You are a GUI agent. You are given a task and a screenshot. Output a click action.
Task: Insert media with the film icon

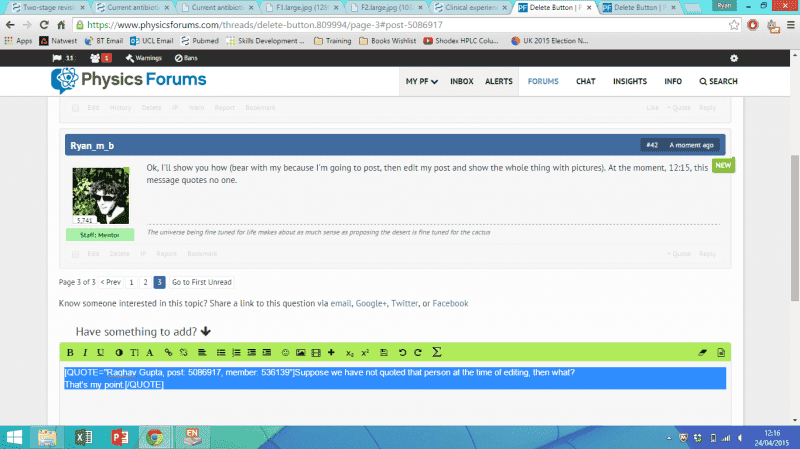click(x=316, y=353)
